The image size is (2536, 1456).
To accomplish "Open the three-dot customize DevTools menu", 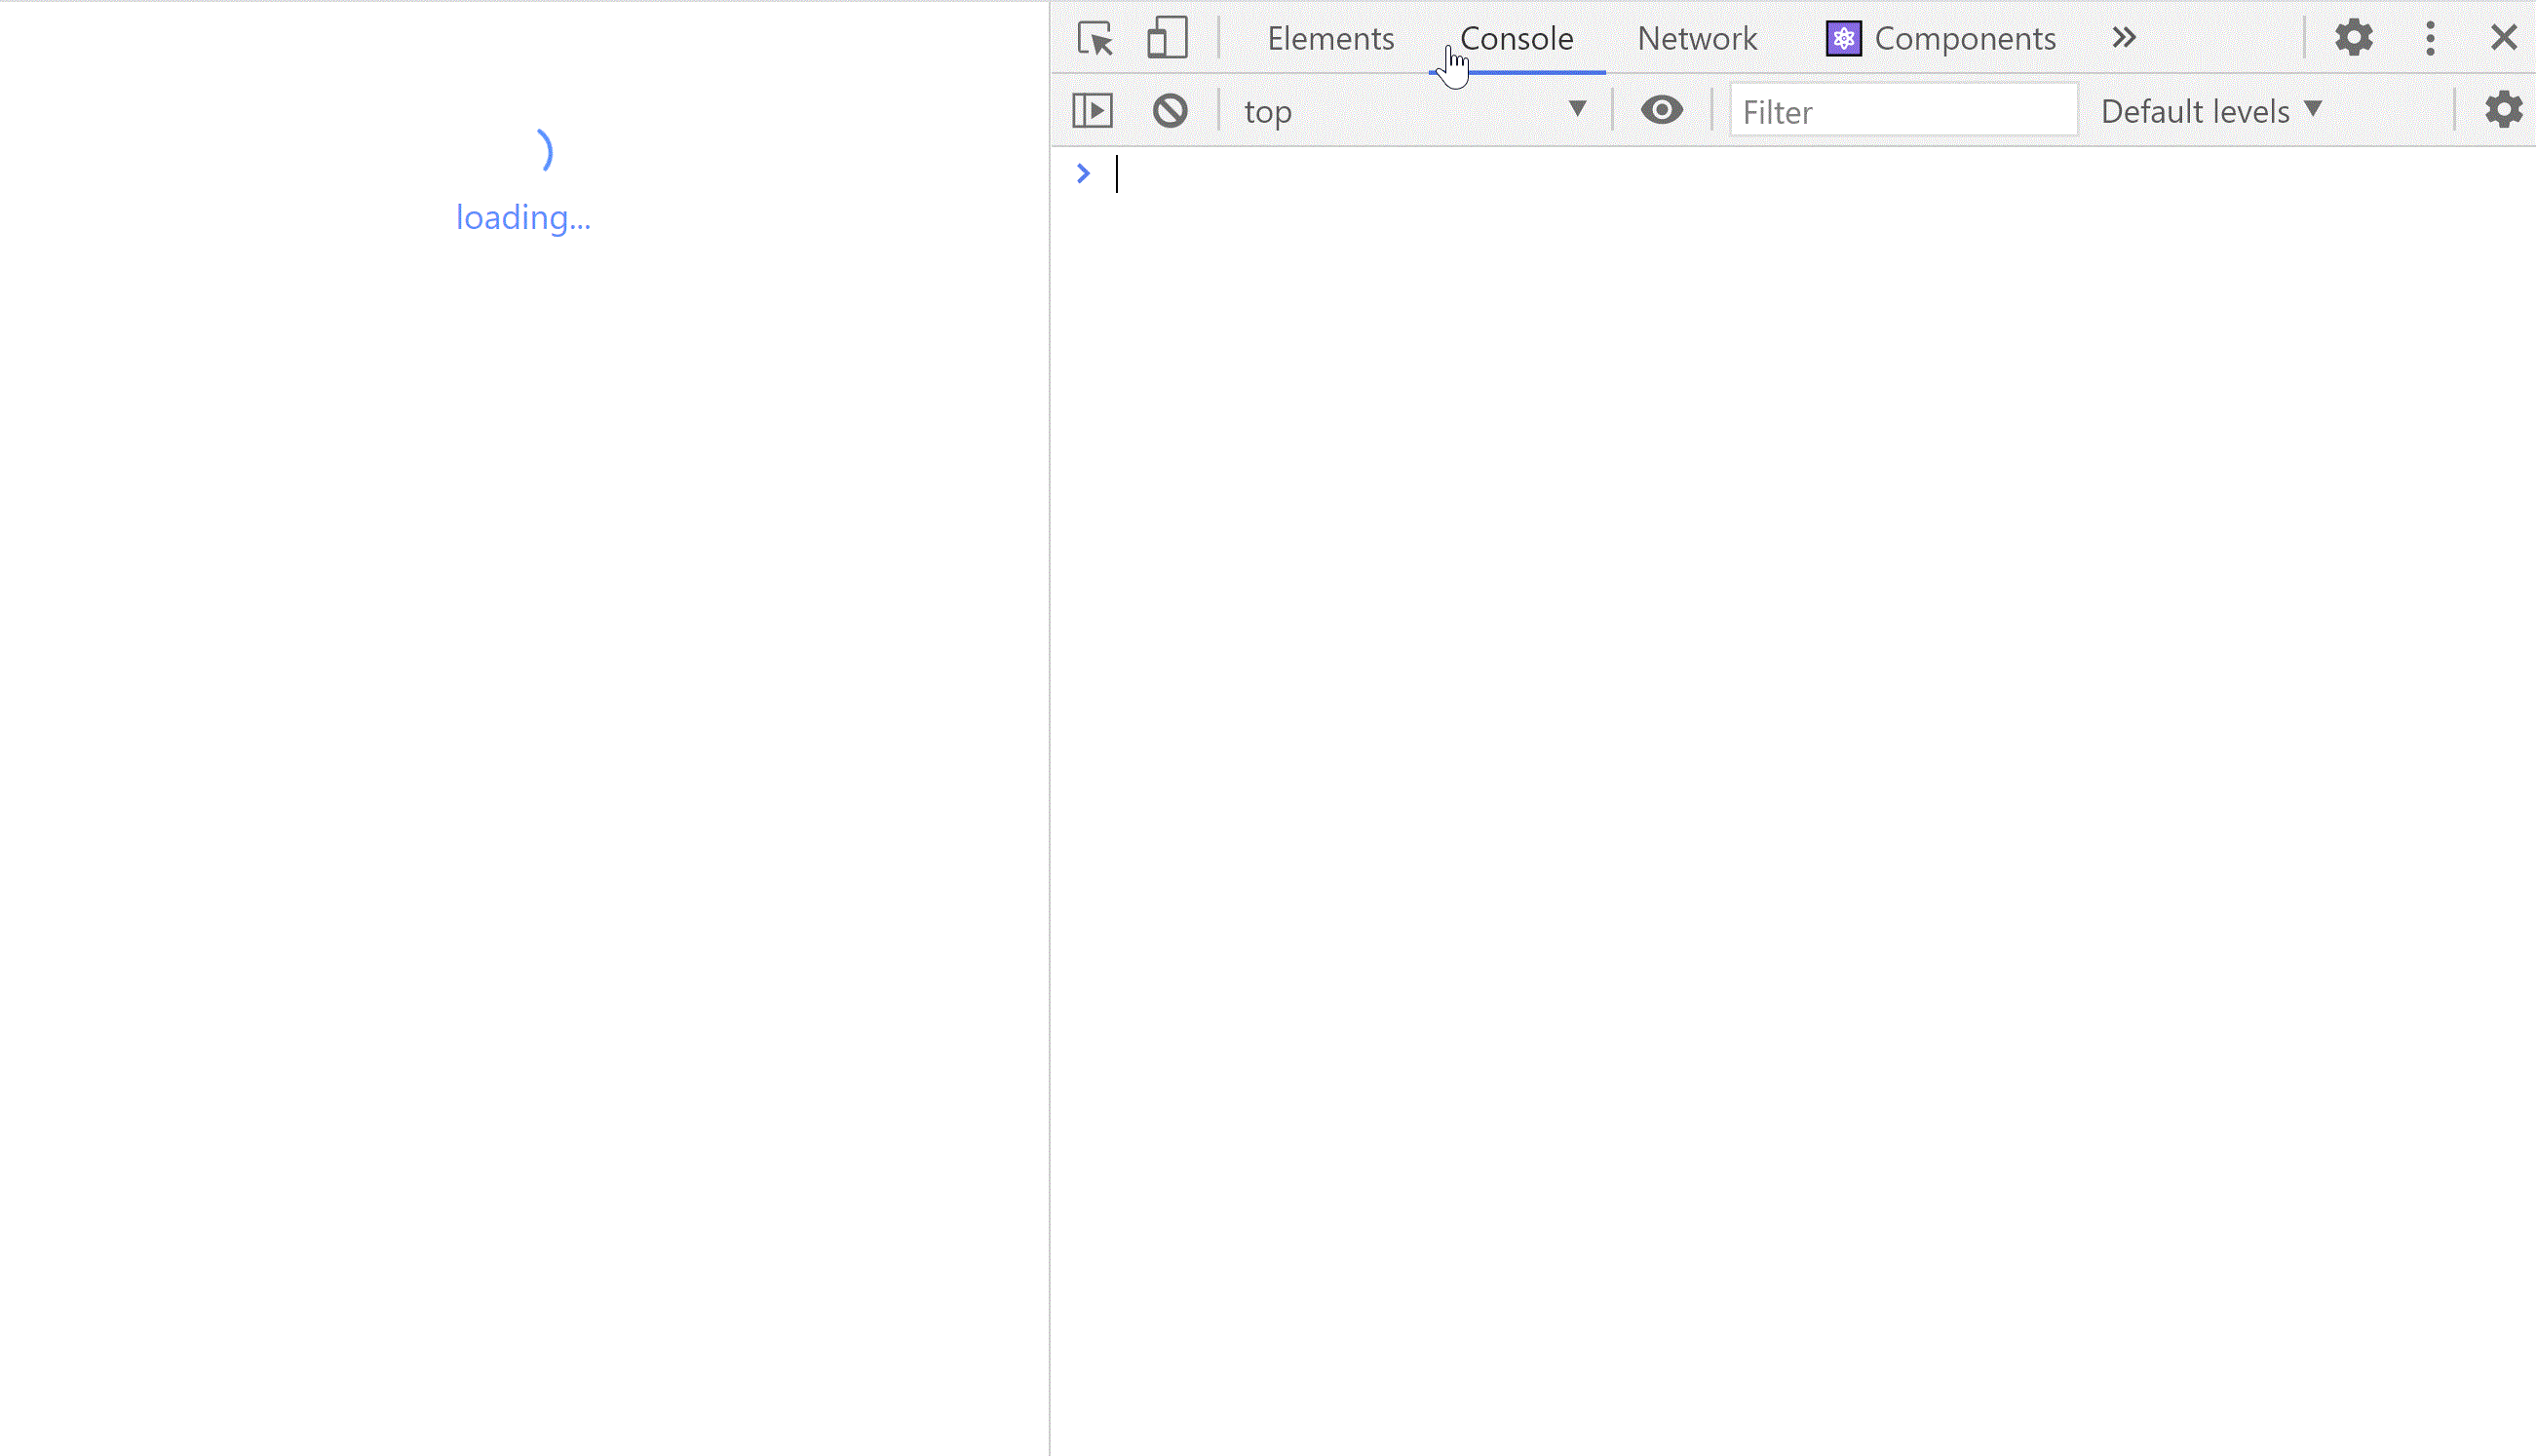I will (x=2430, y=38).
